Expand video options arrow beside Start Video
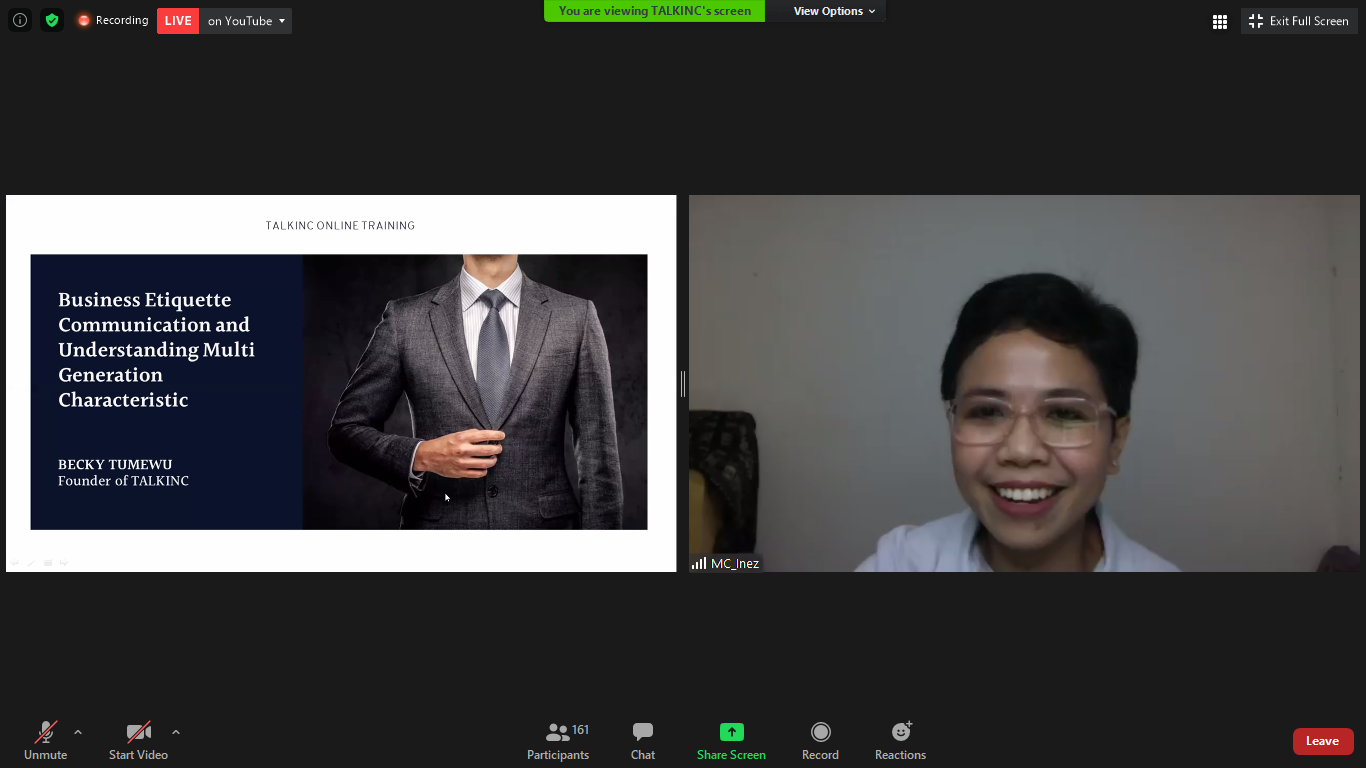This screenshot has height=768, width=1366. [x=176, y=732]
